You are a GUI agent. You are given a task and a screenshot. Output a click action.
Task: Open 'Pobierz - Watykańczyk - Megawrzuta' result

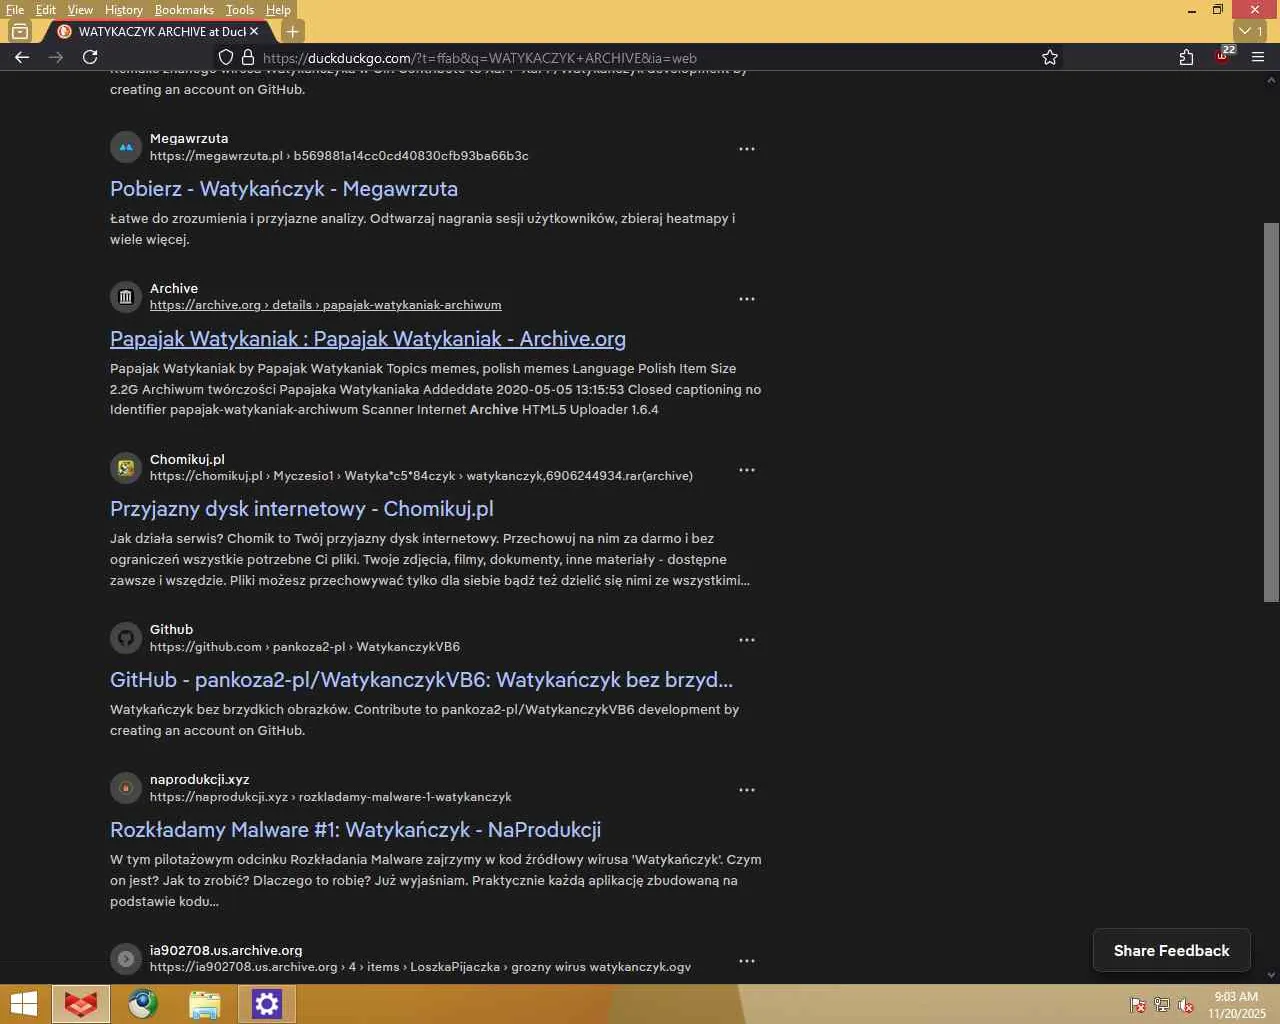[284, 189]
